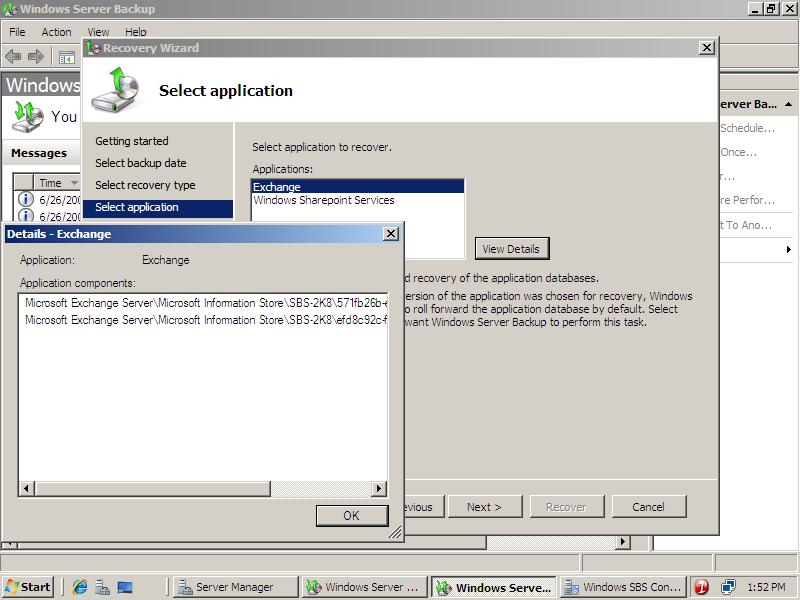Open the File menu

coord(17,32)
